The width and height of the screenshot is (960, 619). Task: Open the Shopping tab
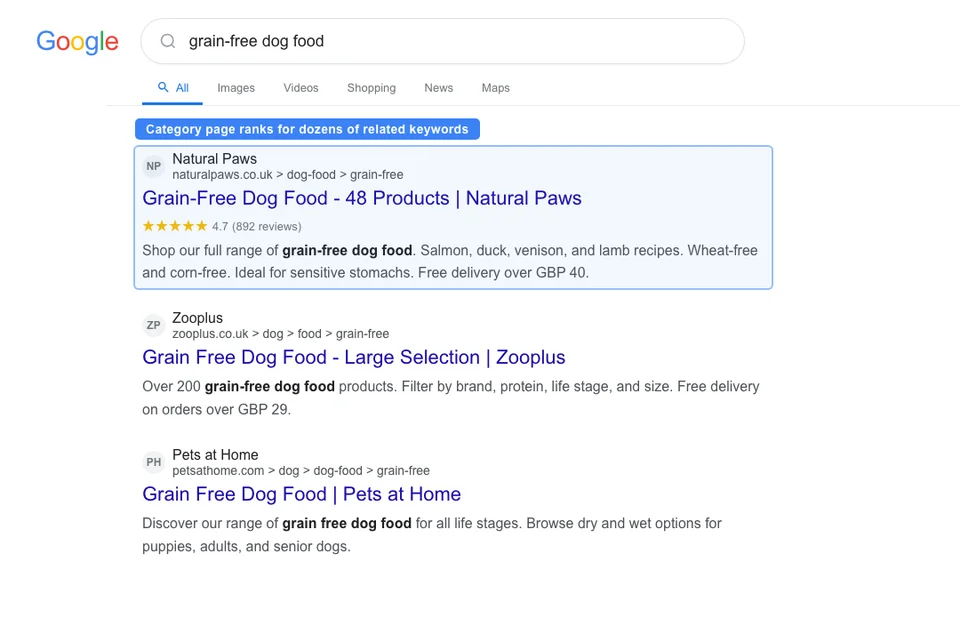(371, 88)
